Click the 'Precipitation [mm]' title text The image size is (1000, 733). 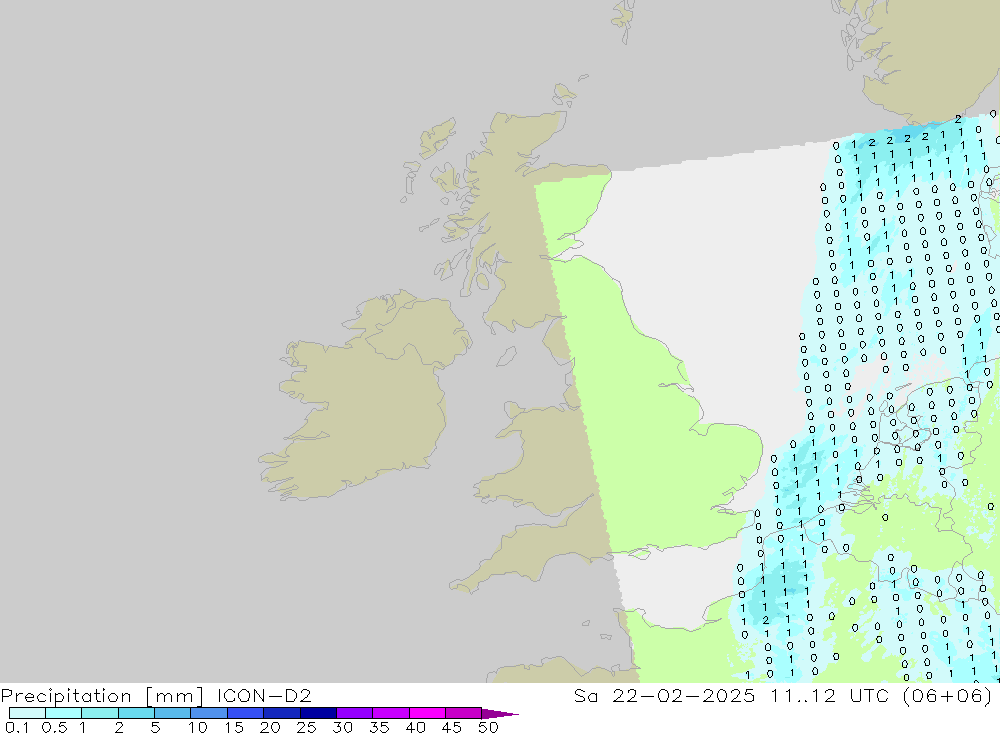[x=103, y=696]
